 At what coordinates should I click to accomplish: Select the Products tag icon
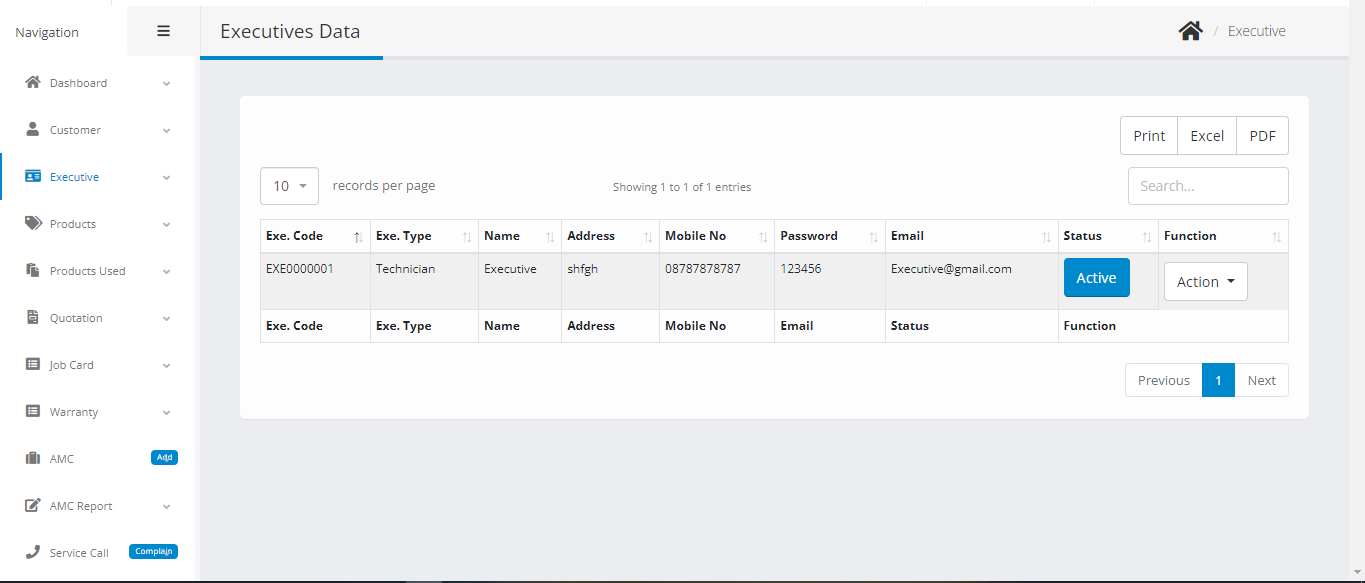(x=33, y=223)
